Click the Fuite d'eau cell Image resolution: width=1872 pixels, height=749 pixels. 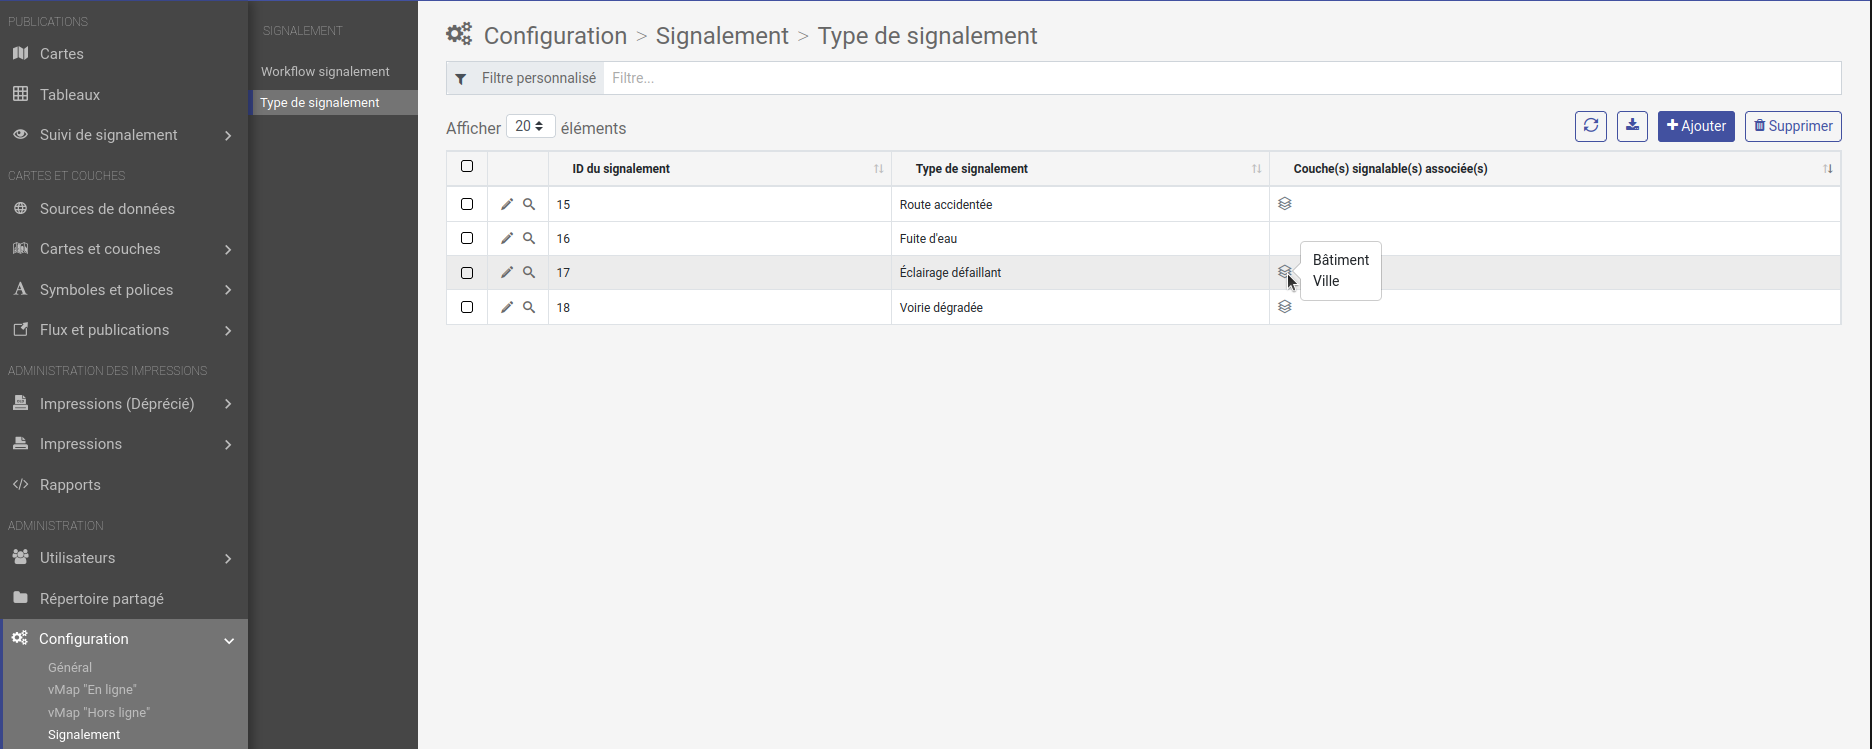1080,238
